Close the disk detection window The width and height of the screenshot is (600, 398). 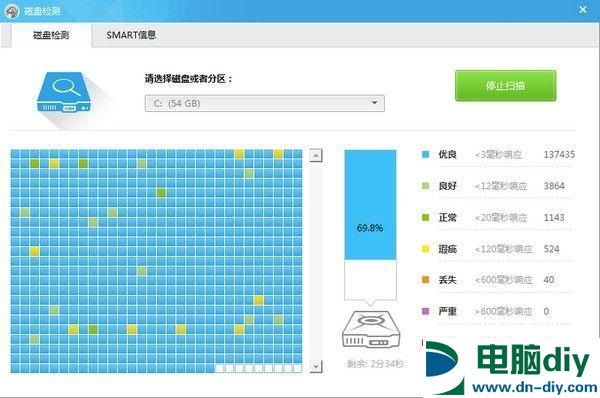[x=583, y=10]
